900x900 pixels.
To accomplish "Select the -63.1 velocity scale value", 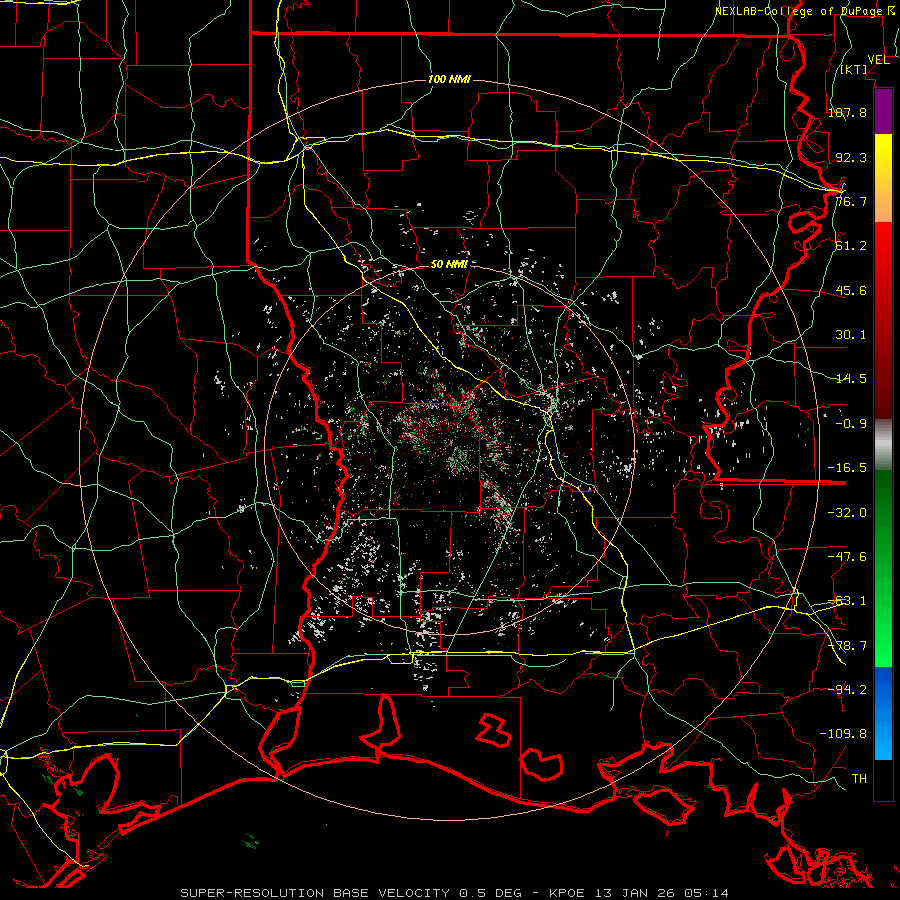I will click(x=847, y=601).
